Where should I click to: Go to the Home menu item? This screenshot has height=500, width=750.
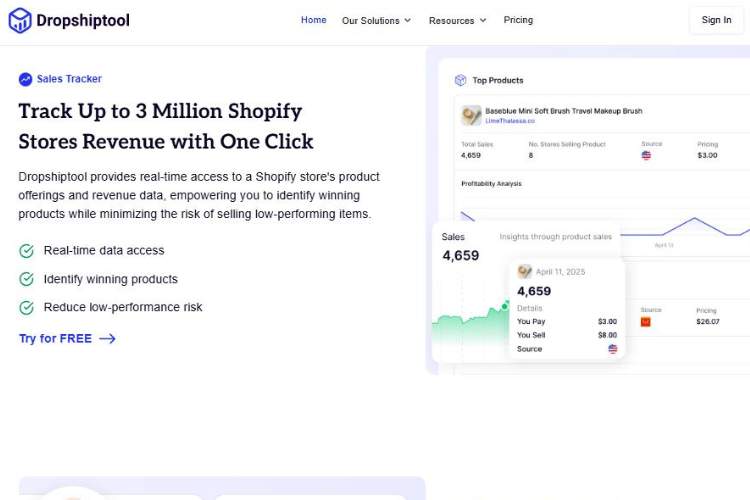pyautogui.click(x=313, y=20)
